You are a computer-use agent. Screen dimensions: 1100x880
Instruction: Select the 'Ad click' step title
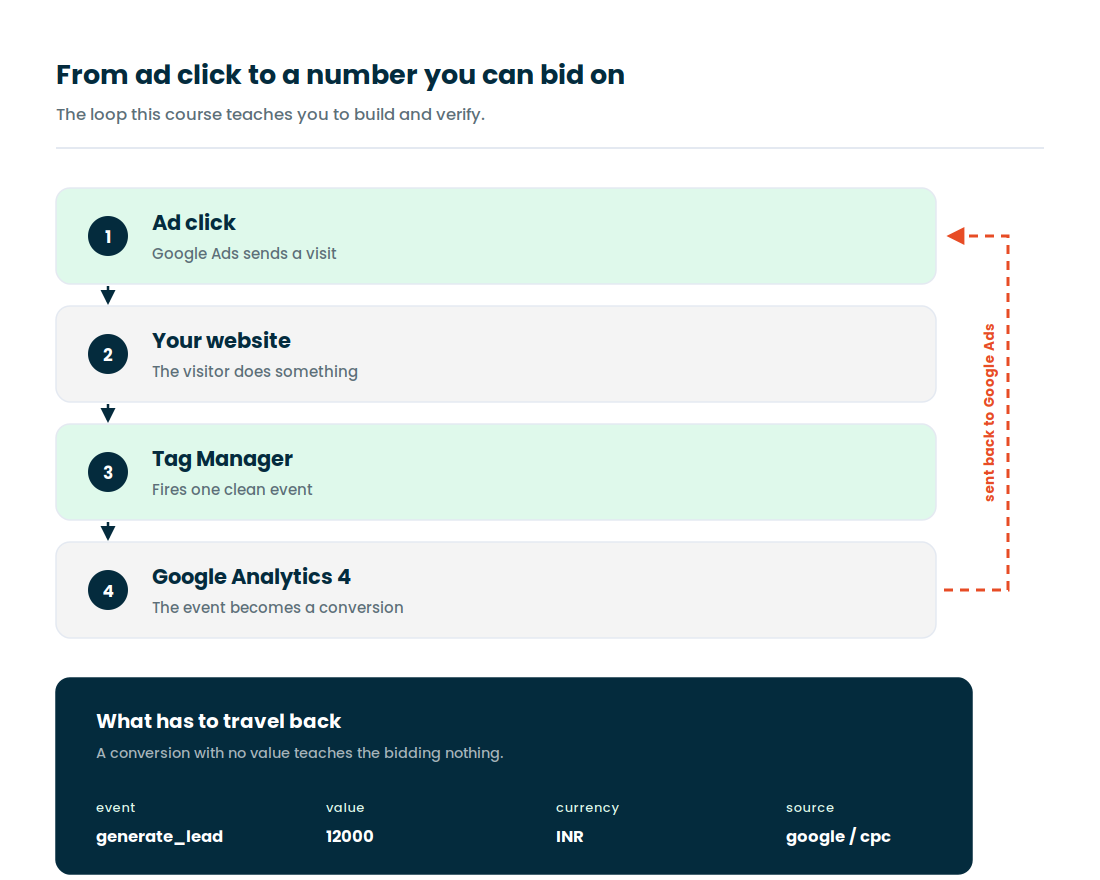tap(194, 222)
